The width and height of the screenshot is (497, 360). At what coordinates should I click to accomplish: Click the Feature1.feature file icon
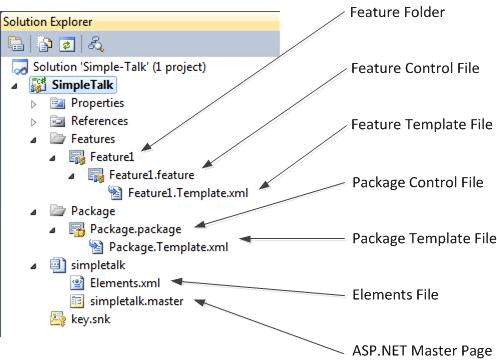[x=96, y=175]
